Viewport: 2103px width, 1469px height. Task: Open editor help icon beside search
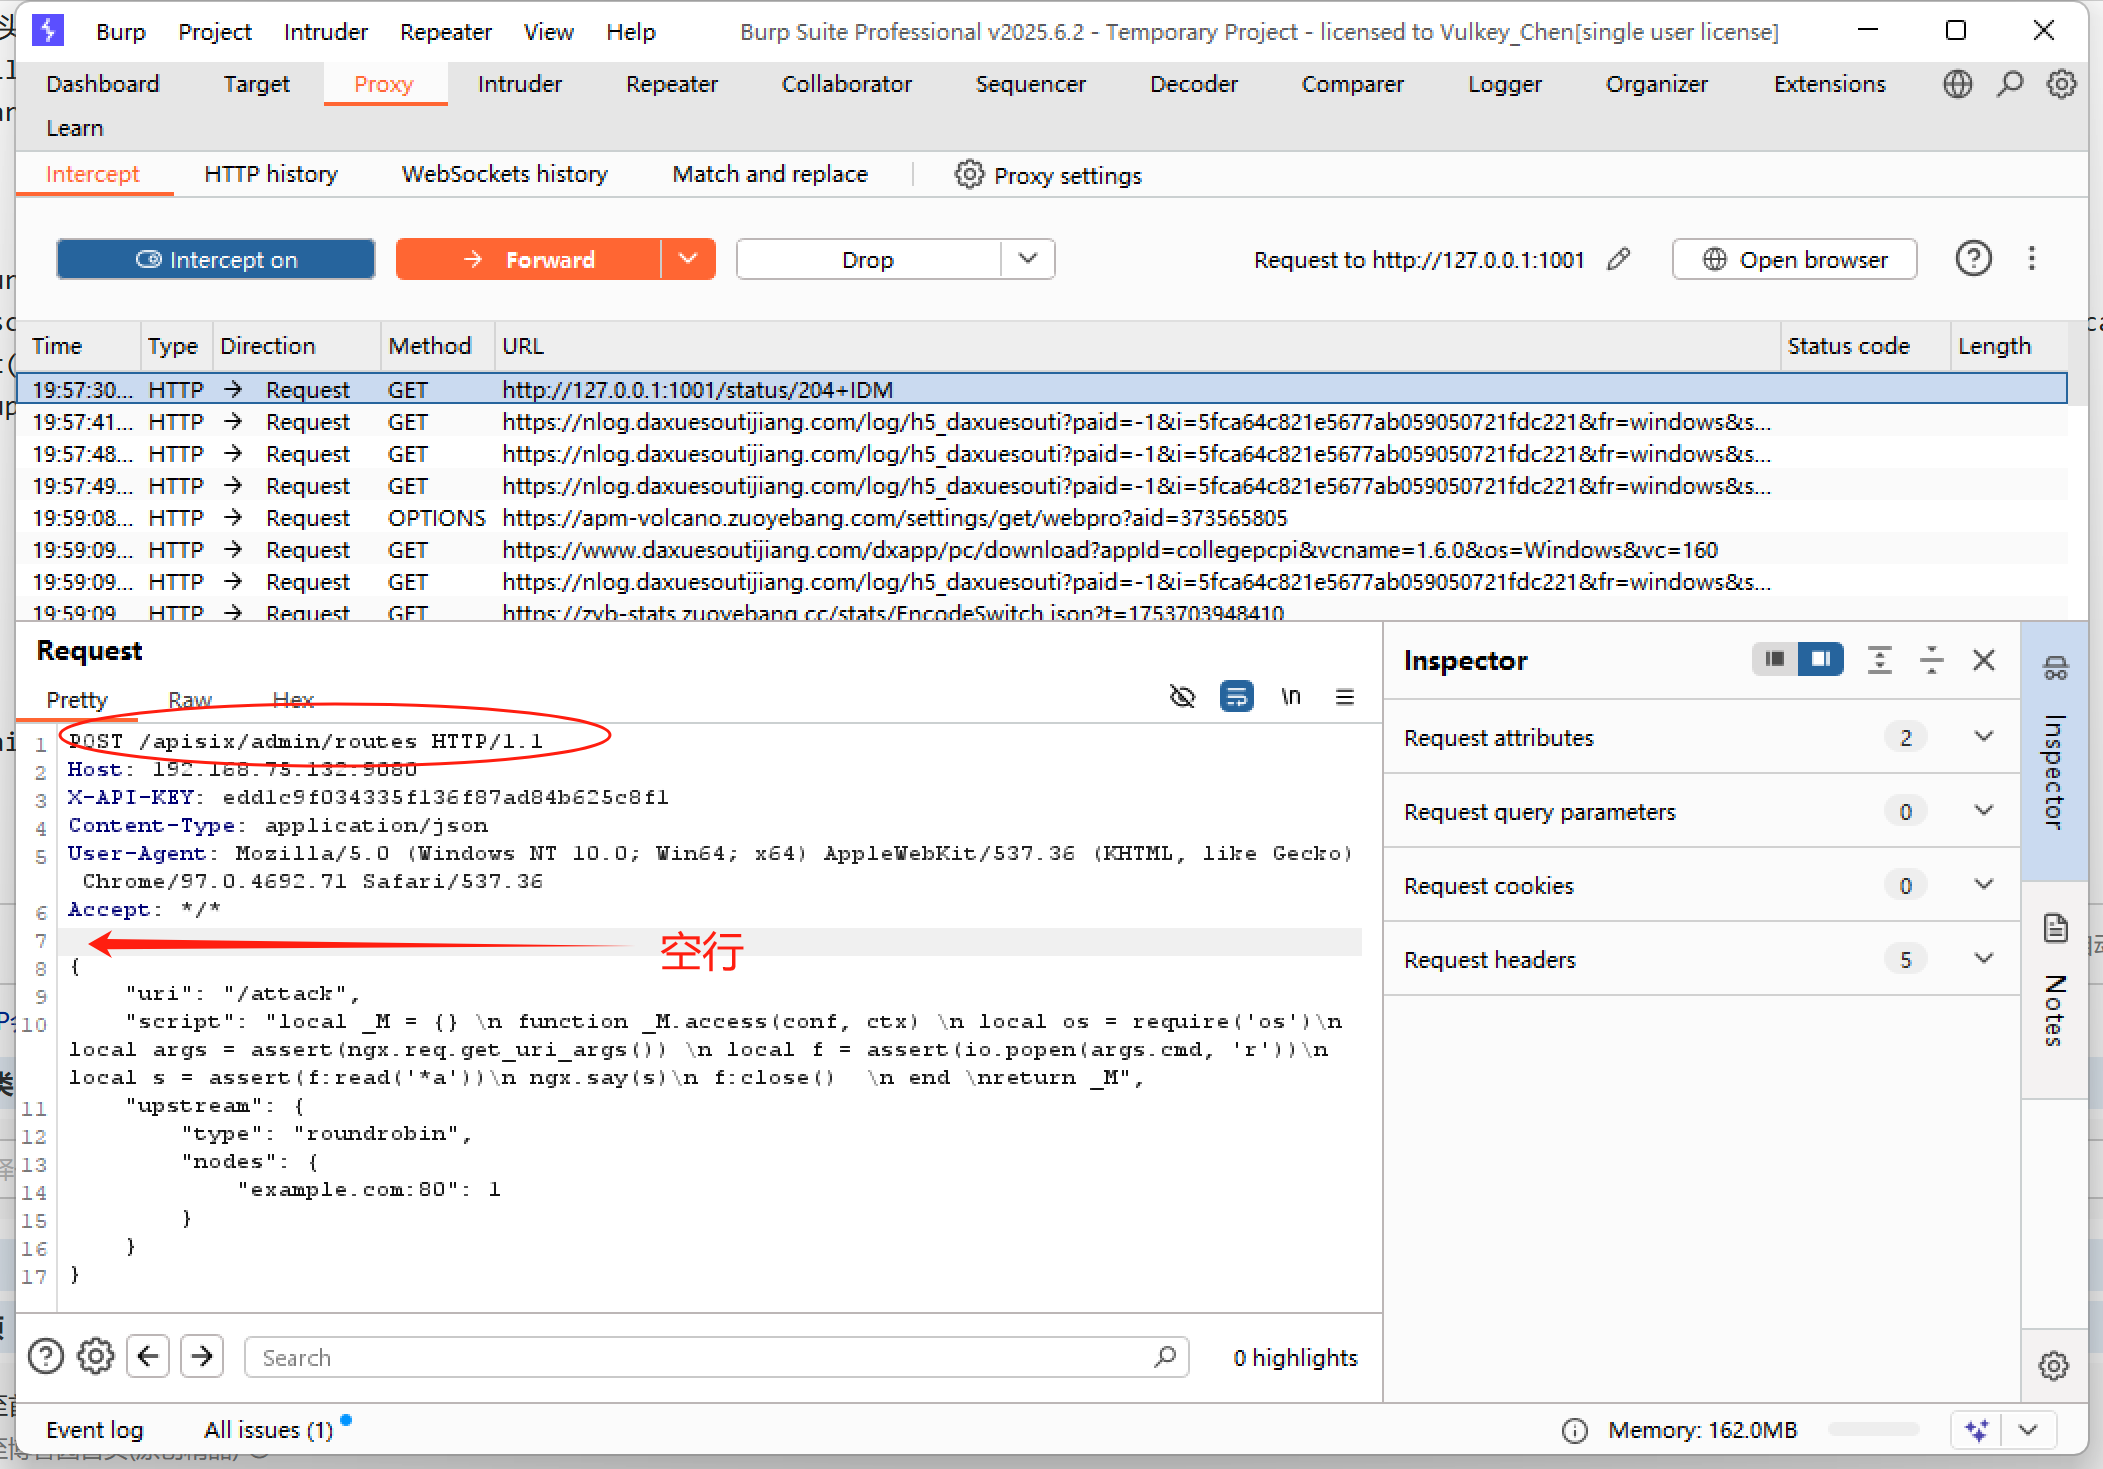coord(46,1356)
